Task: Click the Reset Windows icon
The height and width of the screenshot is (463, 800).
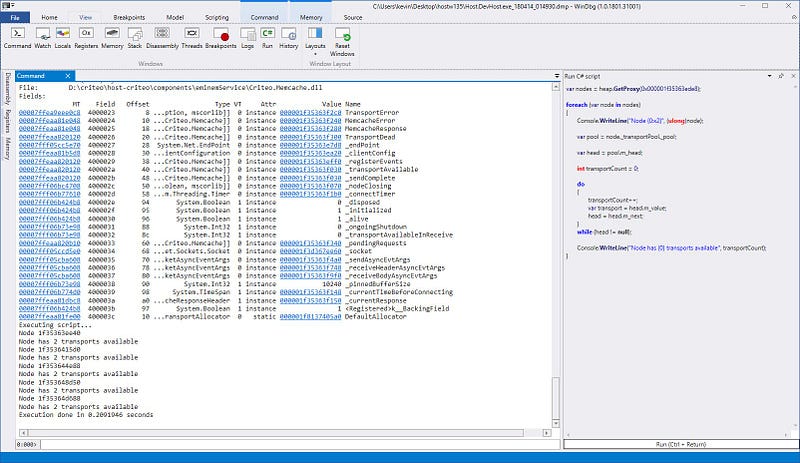Action: coord(342,42)
